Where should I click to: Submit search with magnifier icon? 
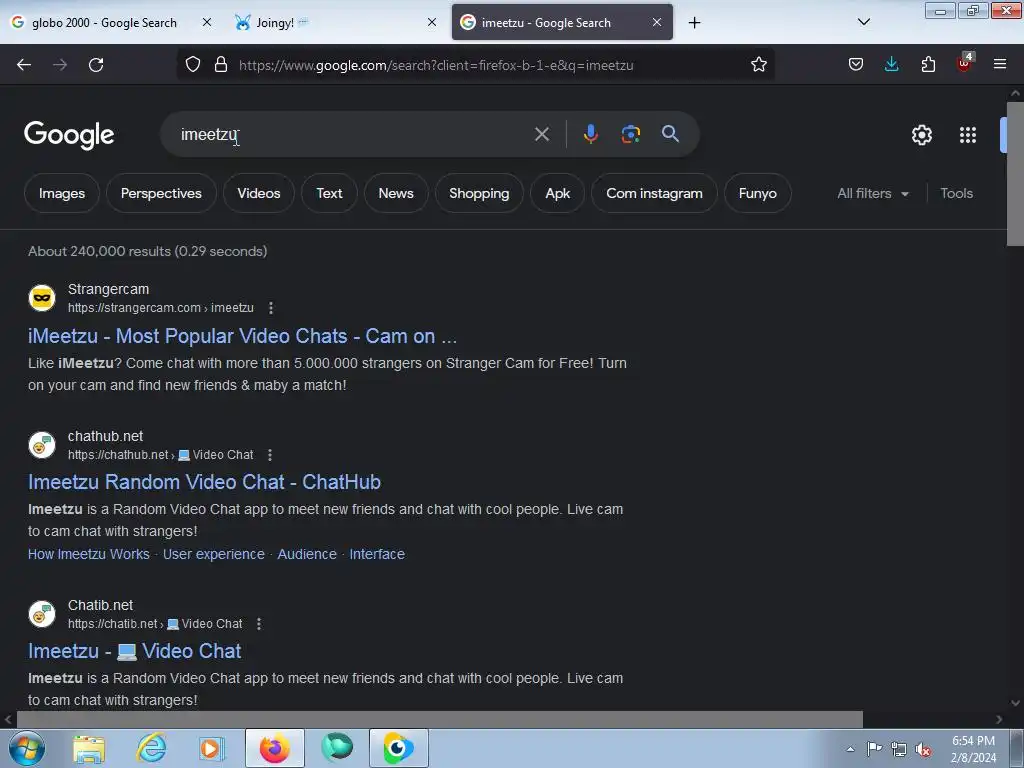click(x=670, y=134)
